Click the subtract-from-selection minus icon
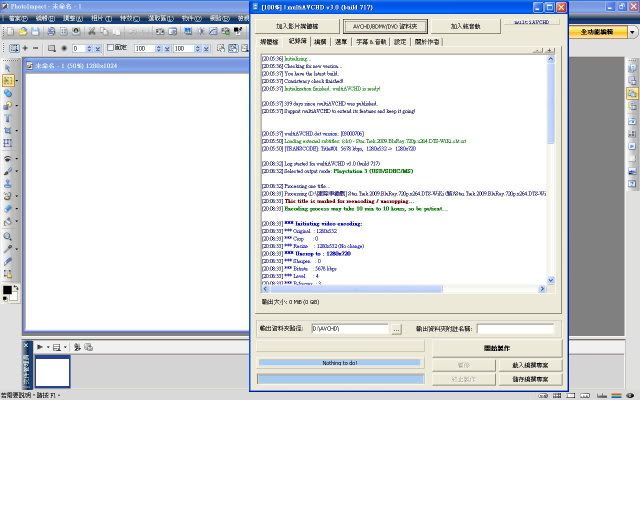 pyautogui.click(x=36, y=48)
